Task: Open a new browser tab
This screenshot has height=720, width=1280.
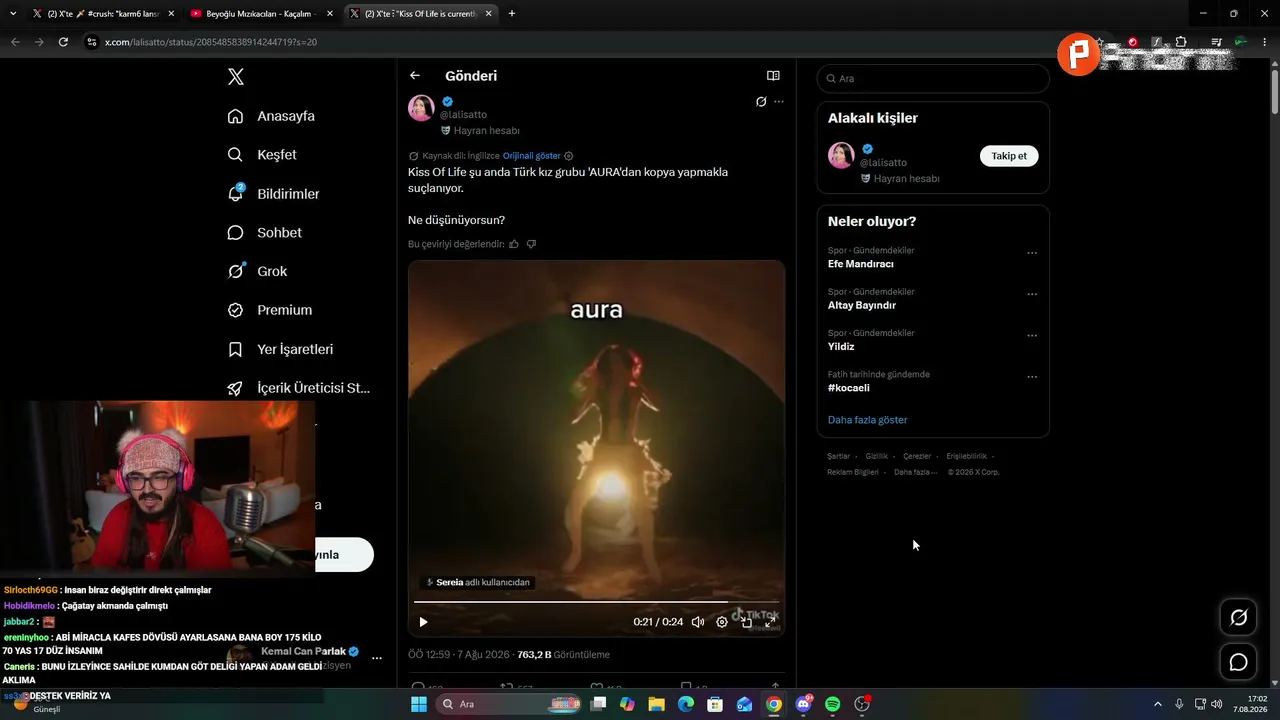Action: [x=512, y=14]
